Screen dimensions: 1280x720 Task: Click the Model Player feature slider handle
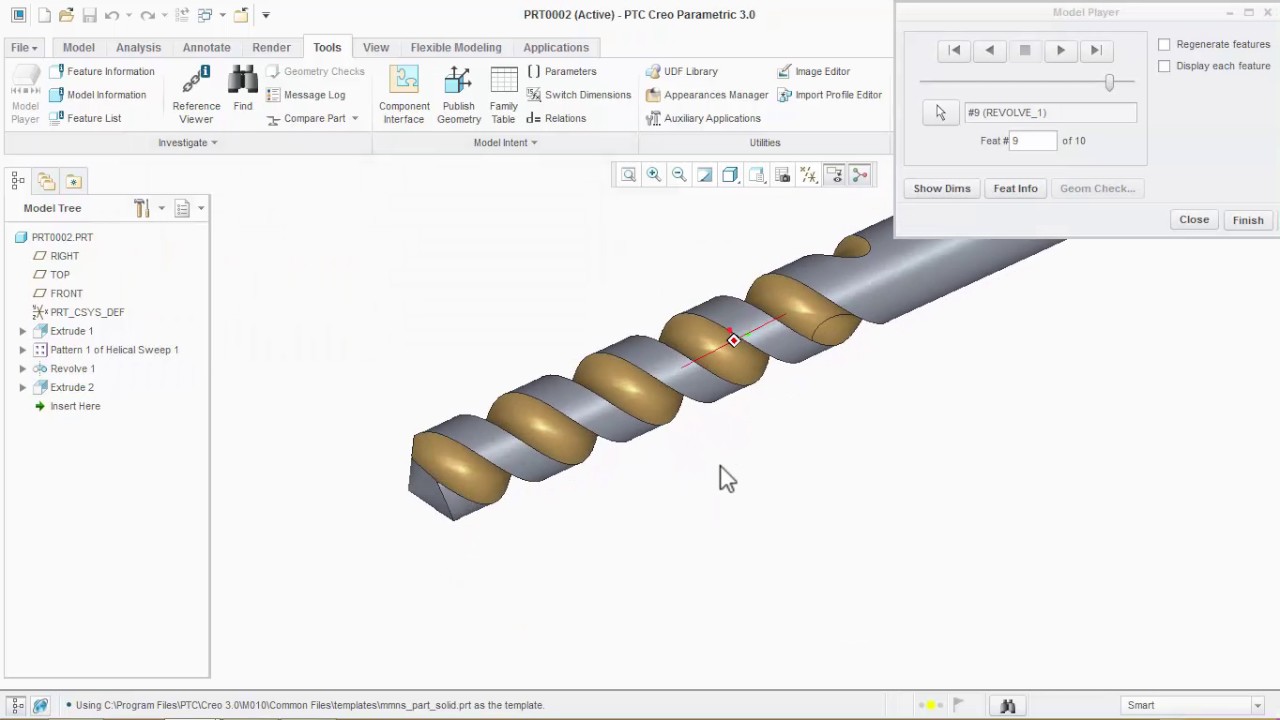1109,82
